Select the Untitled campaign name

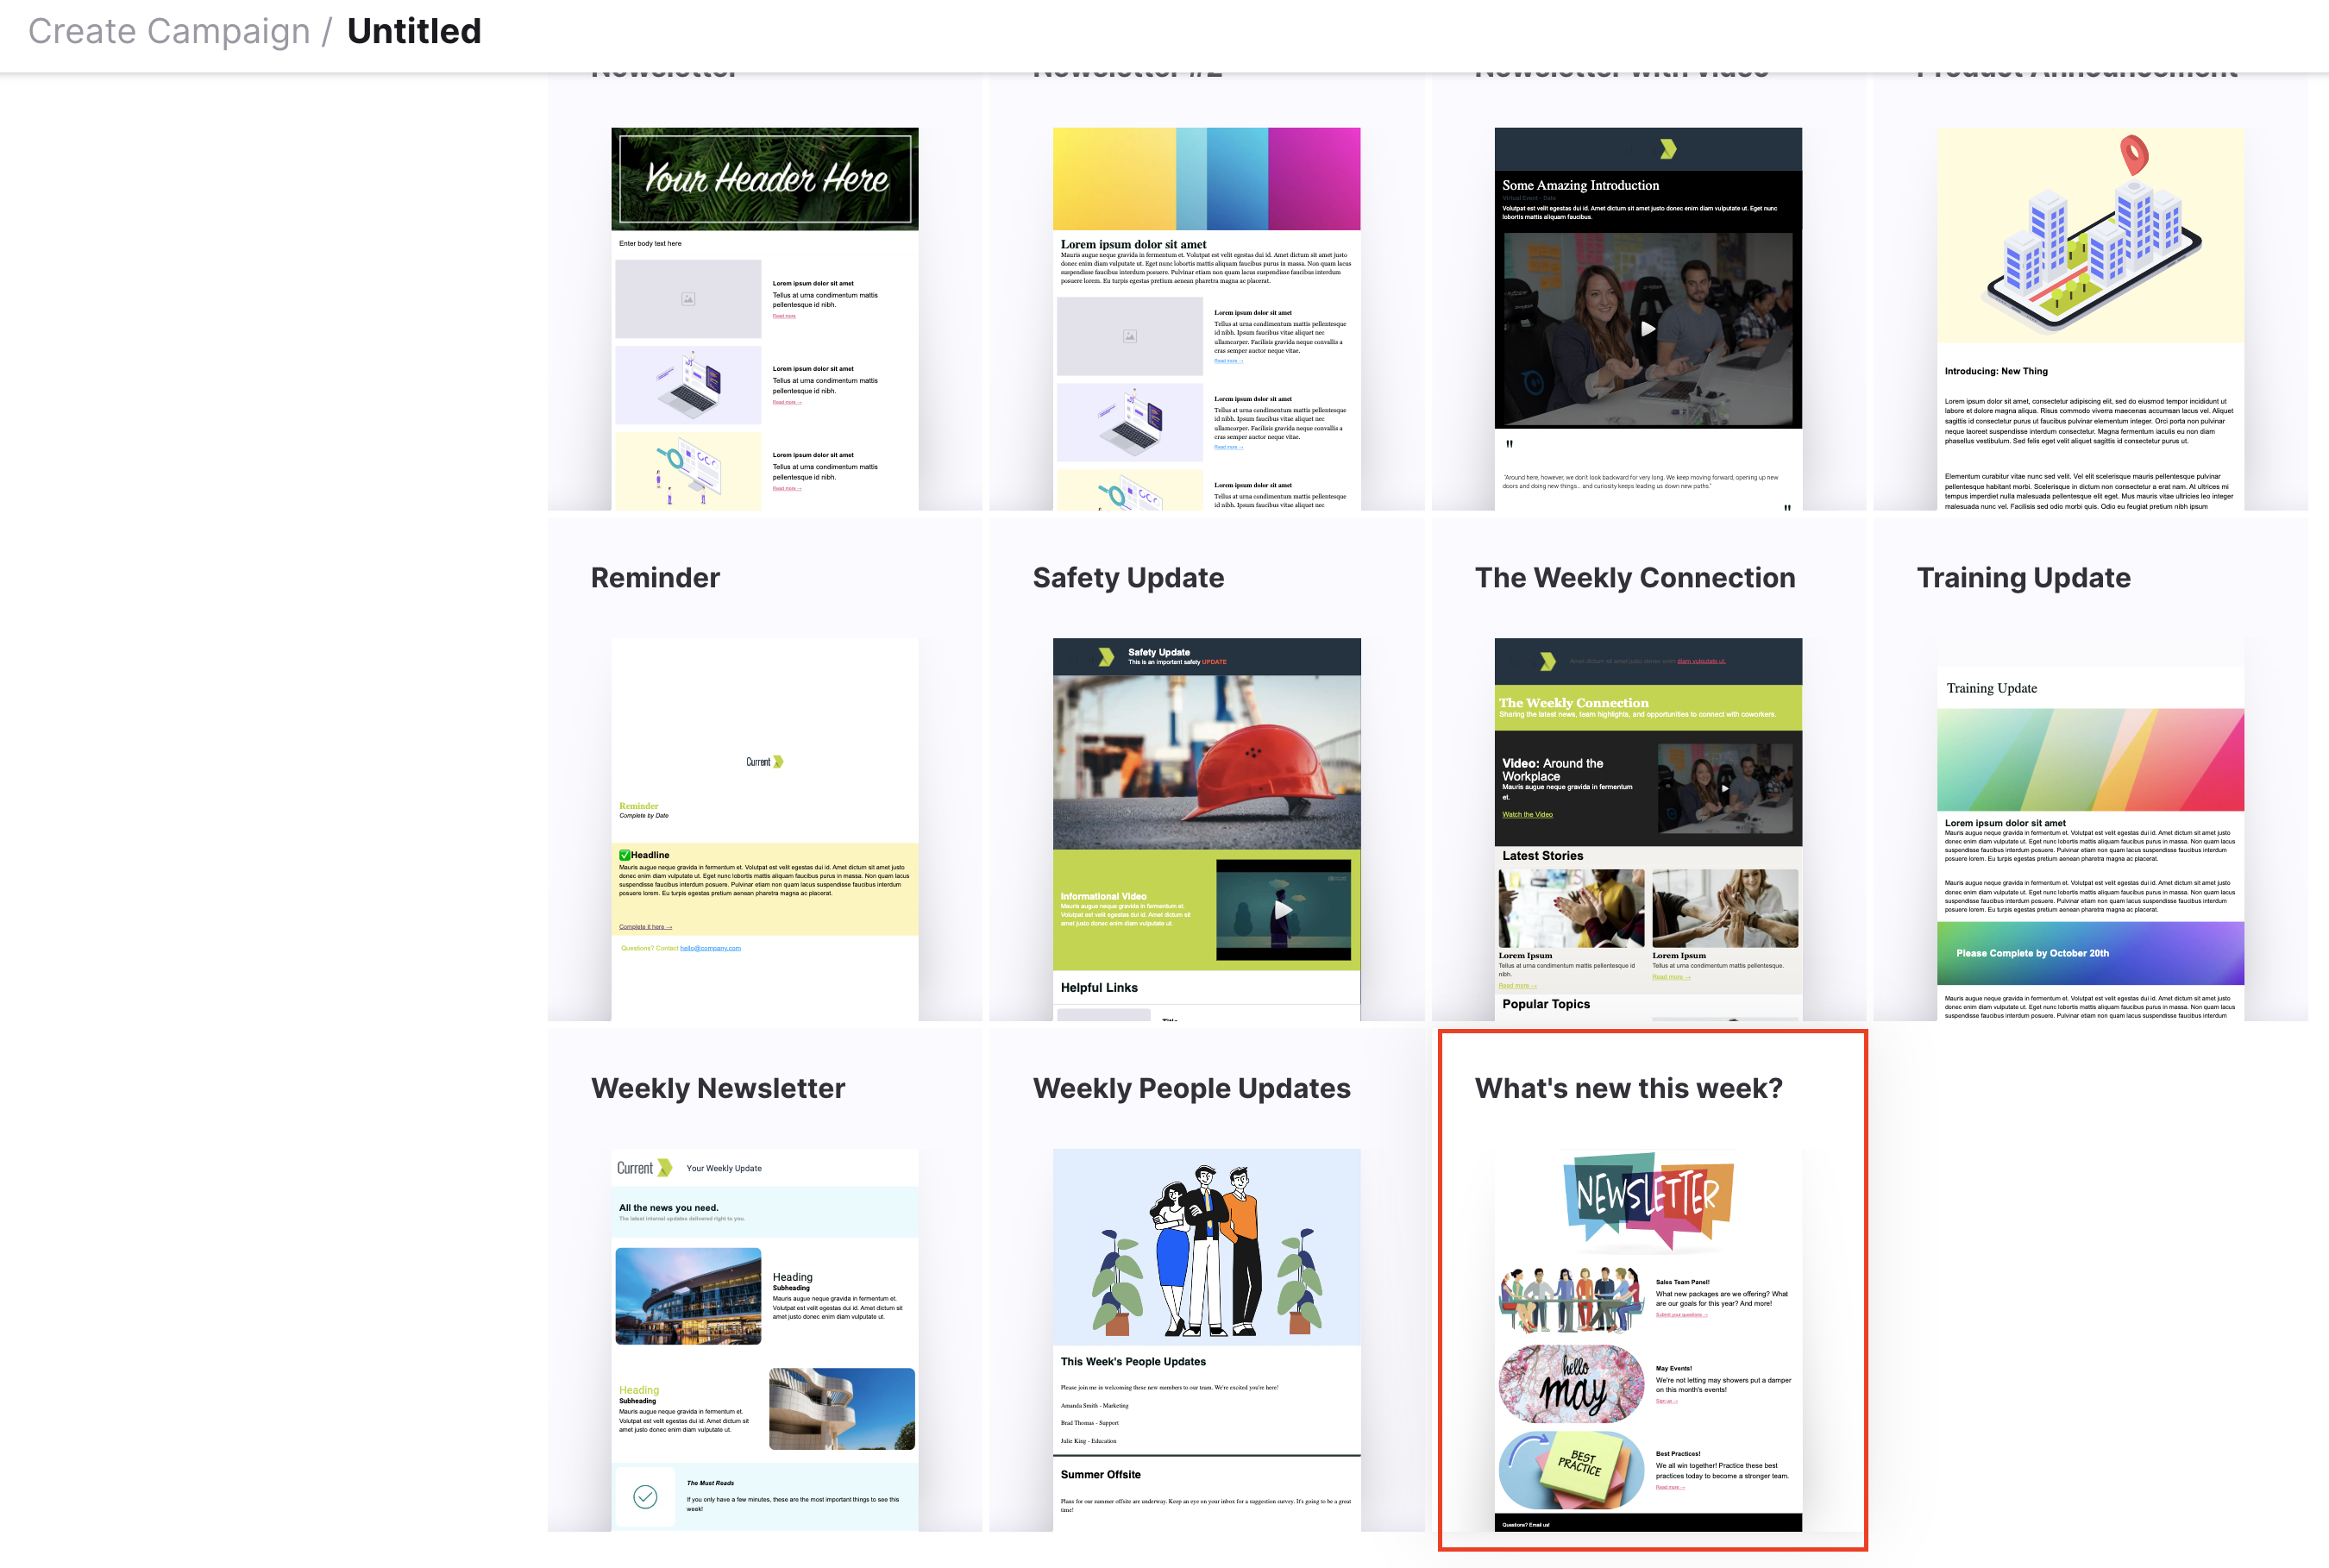click(414, 31)
